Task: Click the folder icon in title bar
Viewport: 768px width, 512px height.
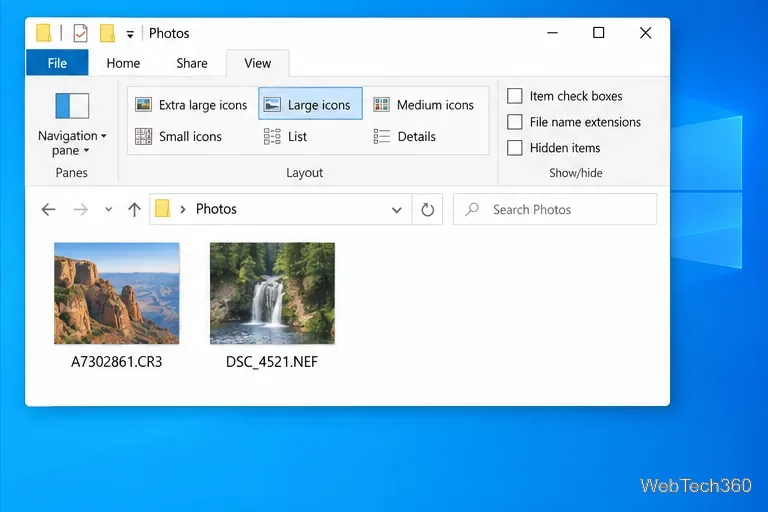Action: pos(44,32)
